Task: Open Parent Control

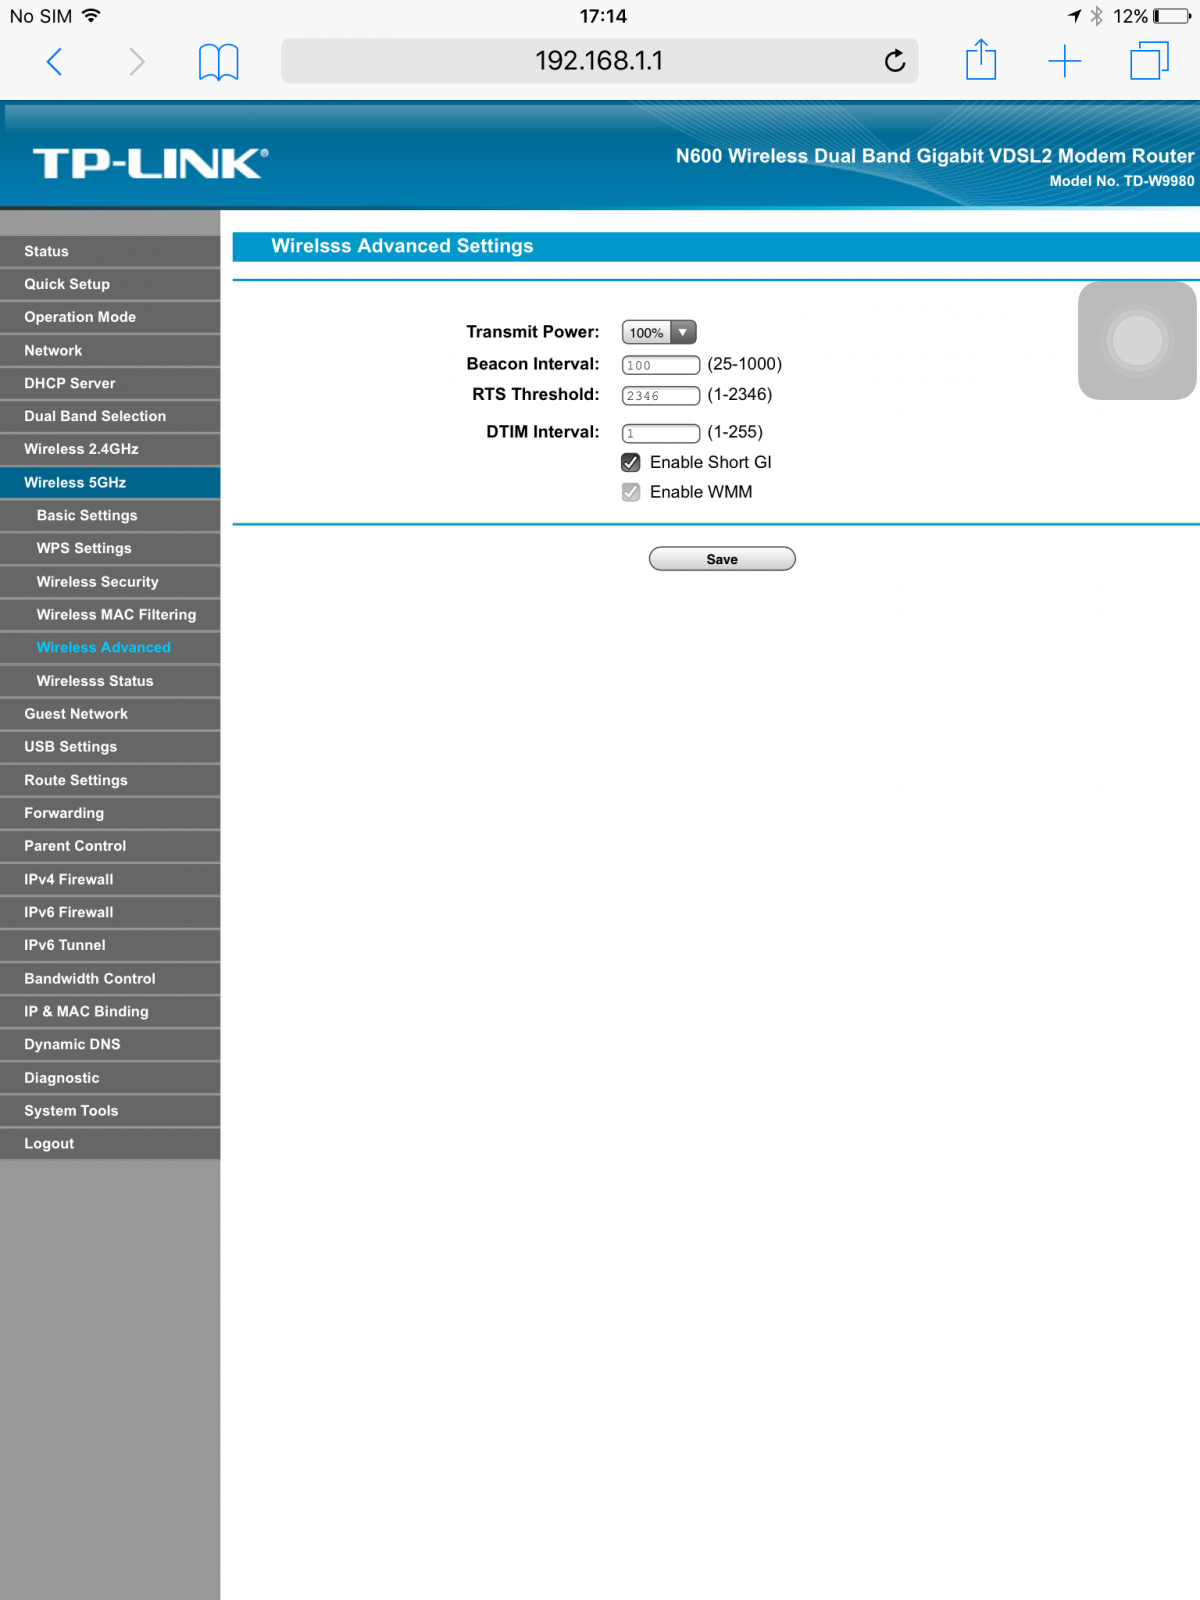Action: click(x=110, y=846)
